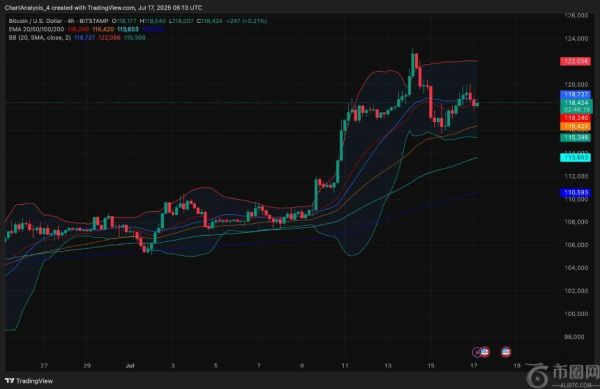Click the blue 118,727 axis price label

click(x=576, y=94)
